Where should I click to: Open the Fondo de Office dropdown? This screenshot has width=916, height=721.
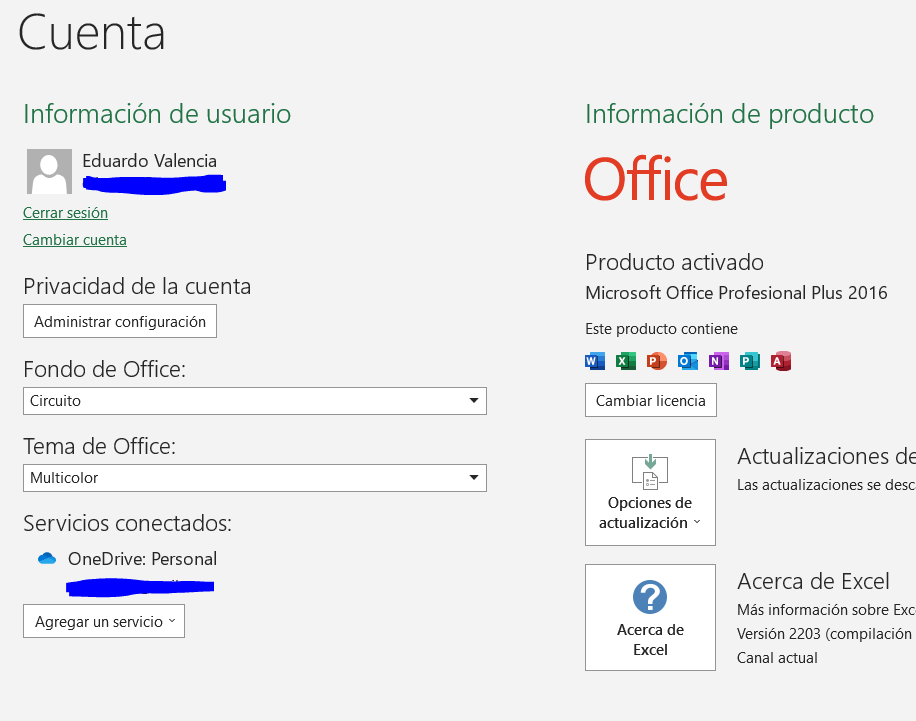(x=255, y=401)
